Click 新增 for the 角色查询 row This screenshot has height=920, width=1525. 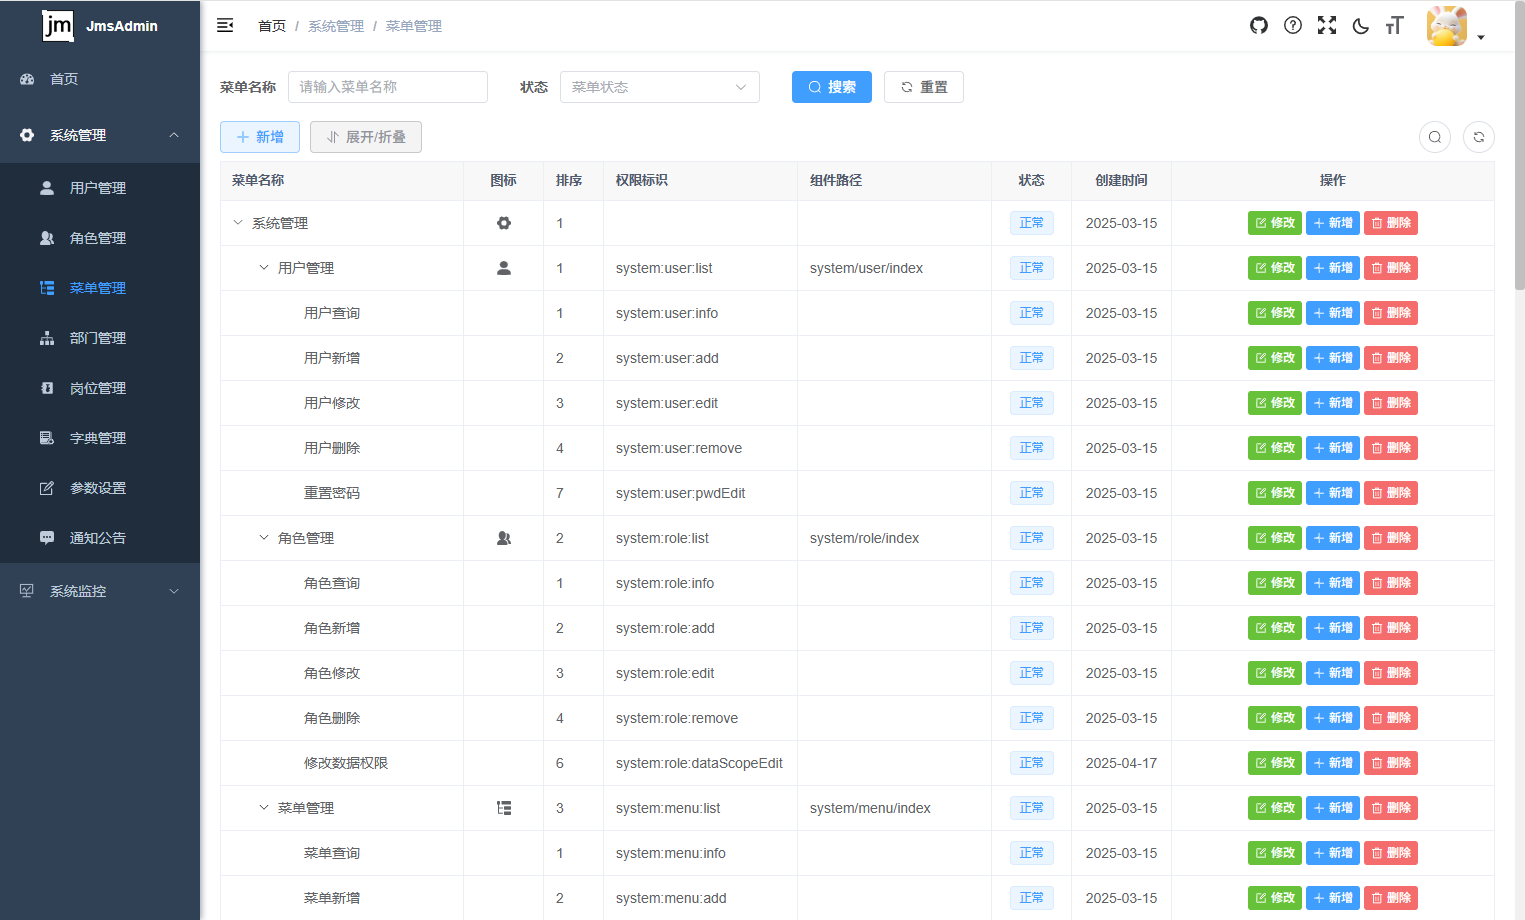1333,583
